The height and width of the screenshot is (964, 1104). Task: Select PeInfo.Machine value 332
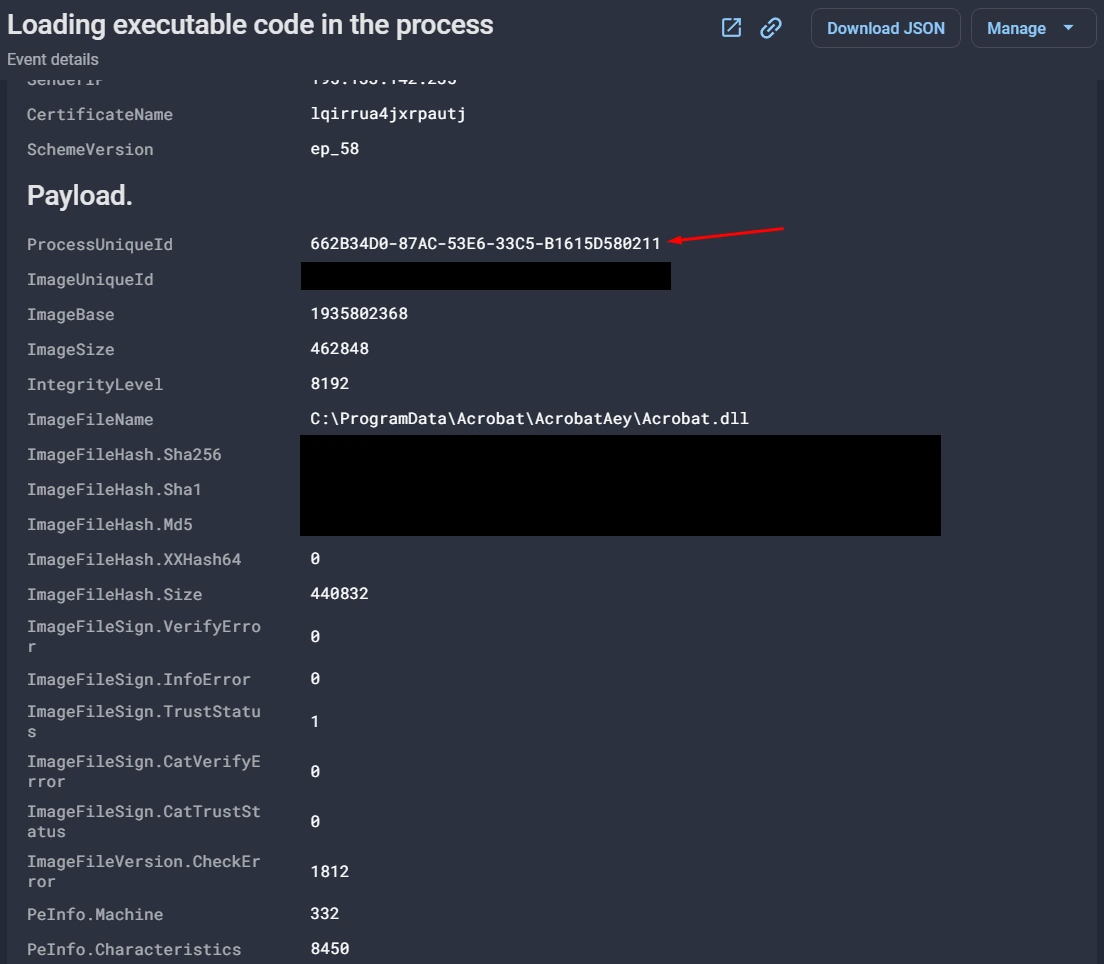pos(325,914)
